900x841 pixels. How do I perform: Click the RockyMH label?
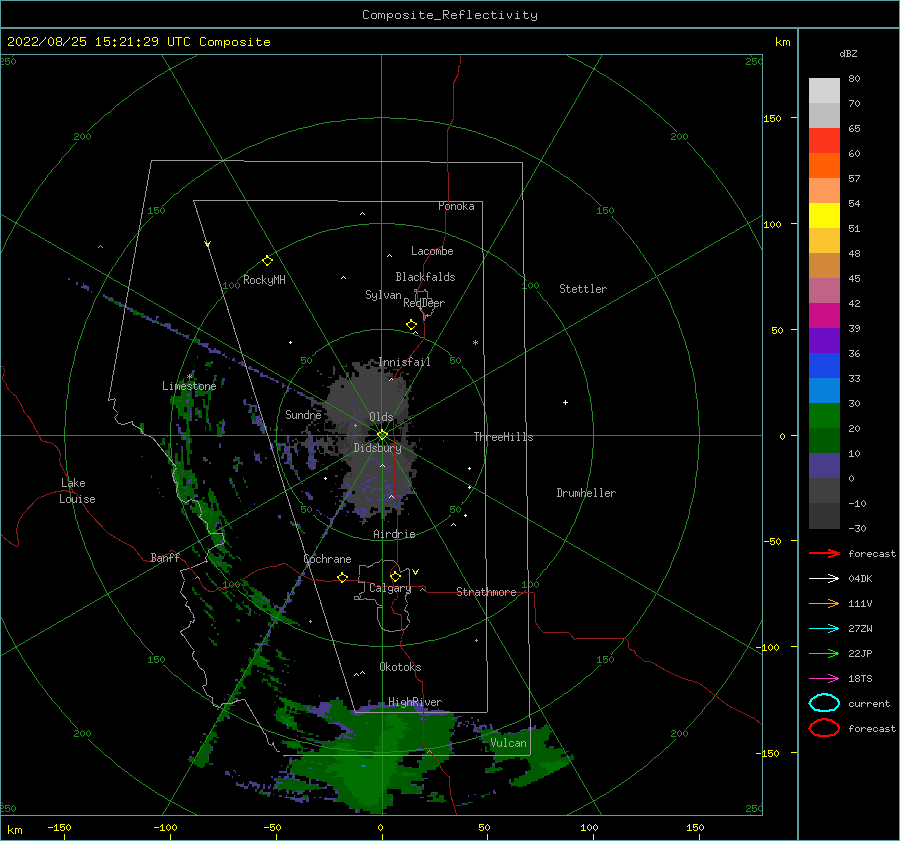pyautogui.click(x=264, y=280)
